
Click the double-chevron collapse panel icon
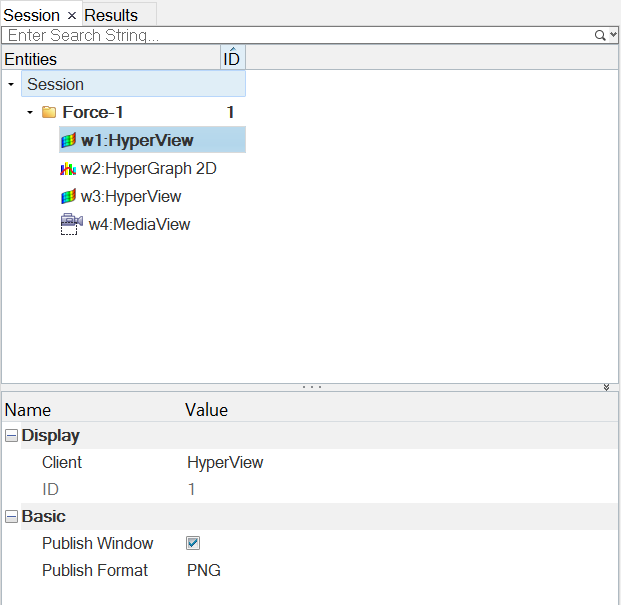[607, 387]
